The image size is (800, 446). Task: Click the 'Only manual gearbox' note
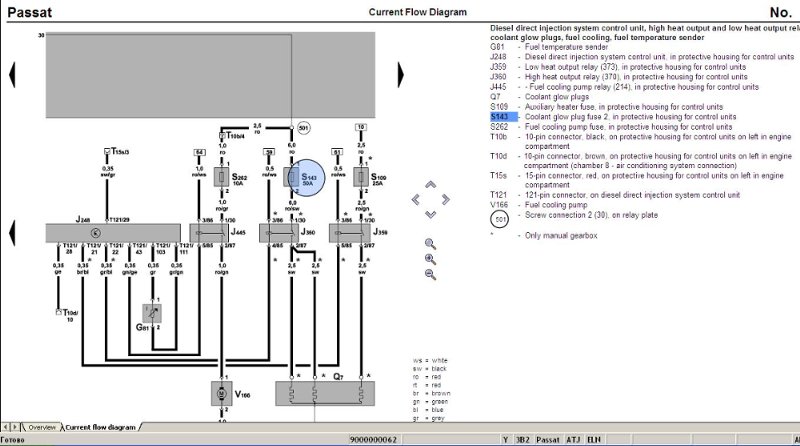pyautogui.click(x=561, y=235)
